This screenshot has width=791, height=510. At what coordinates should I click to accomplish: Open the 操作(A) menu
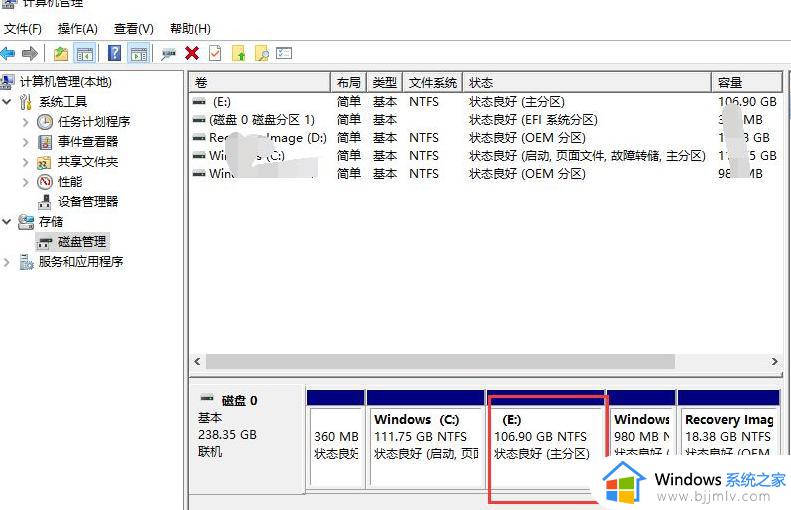tap(77, 29)
